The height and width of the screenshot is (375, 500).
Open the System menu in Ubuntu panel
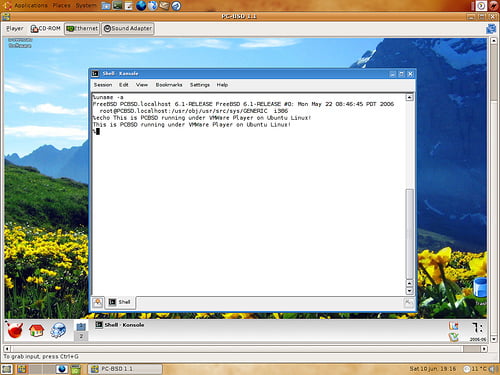coord(86,6)
